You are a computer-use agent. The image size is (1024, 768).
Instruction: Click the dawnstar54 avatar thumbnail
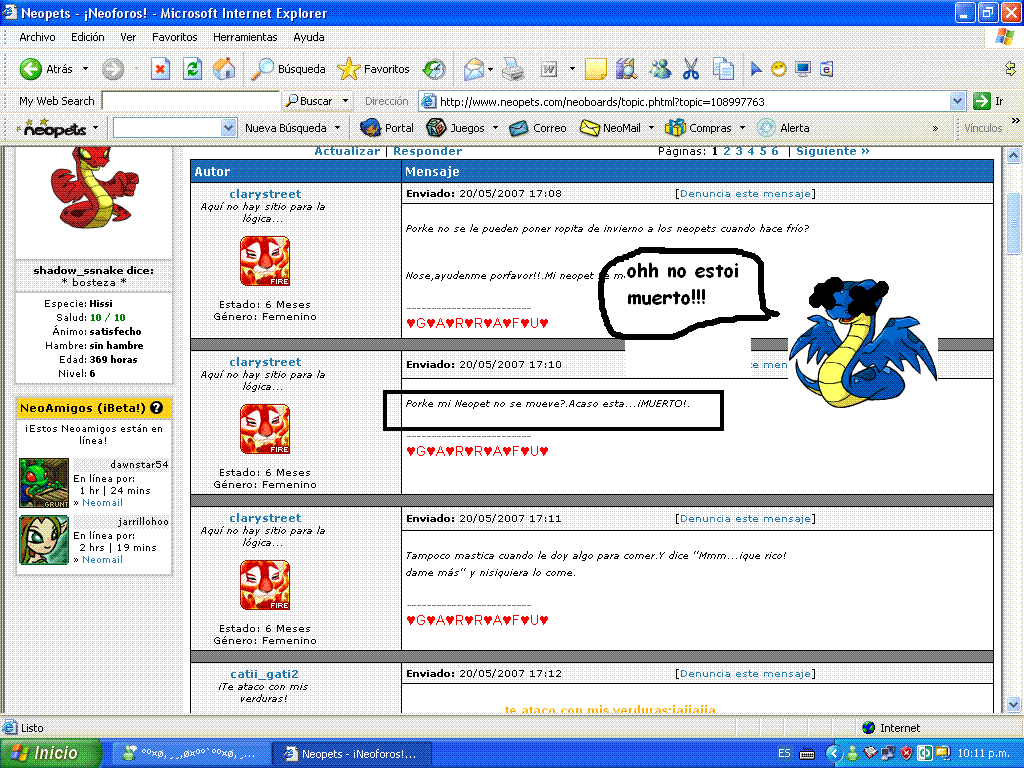44,483
